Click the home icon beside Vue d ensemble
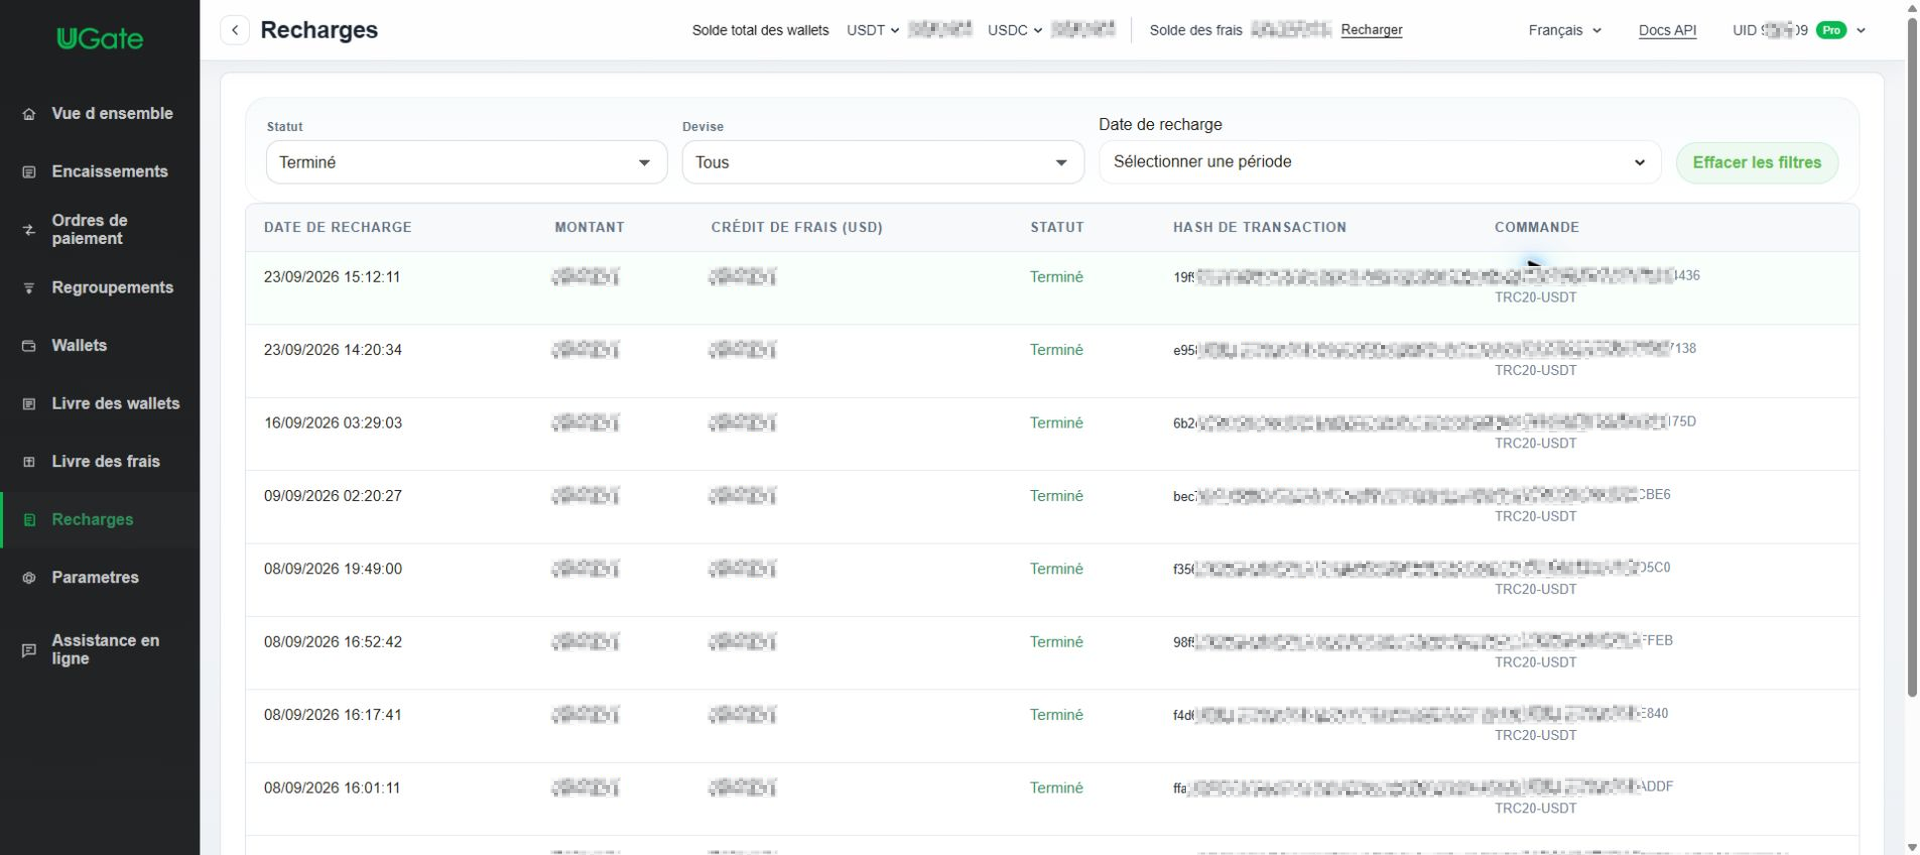The height and width of the screenshot is (855, 1920). pyautogui.click(x=29, y=114)
